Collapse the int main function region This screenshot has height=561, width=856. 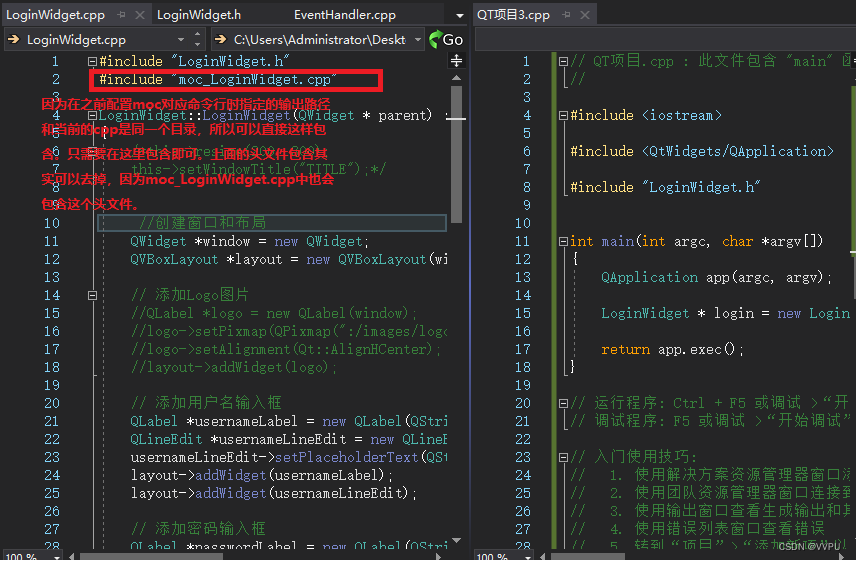coord(563,241)
